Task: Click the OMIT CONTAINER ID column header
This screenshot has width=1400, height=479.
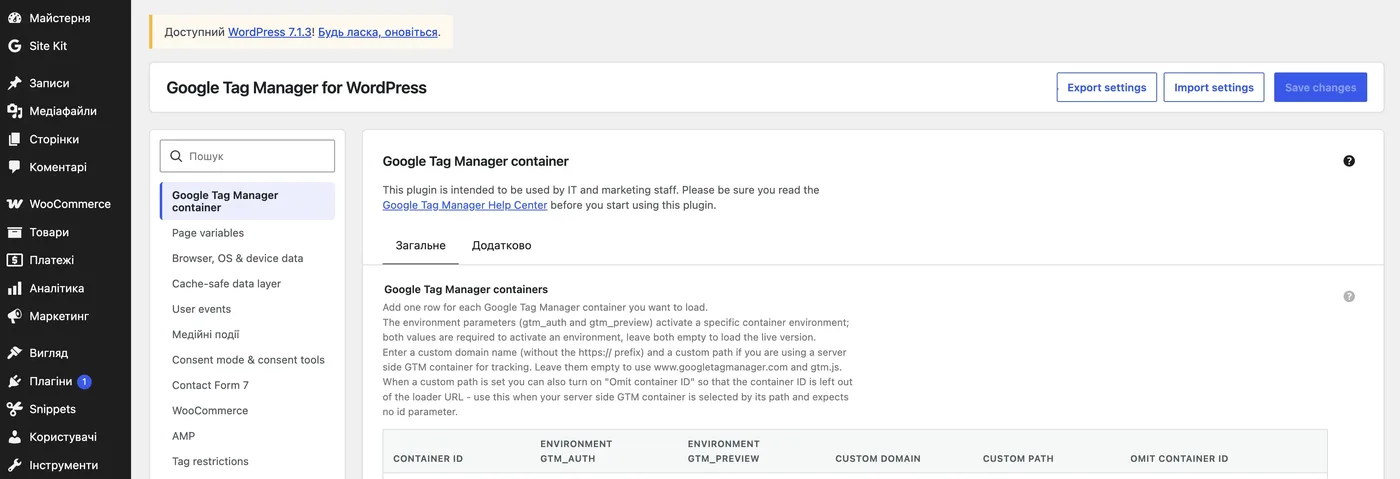Action: (1179, 459)
